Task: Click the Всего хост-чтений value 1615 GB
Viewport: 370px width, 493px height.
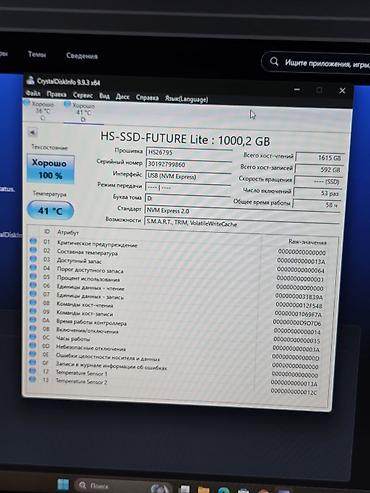Action: [x=319, y=158]
